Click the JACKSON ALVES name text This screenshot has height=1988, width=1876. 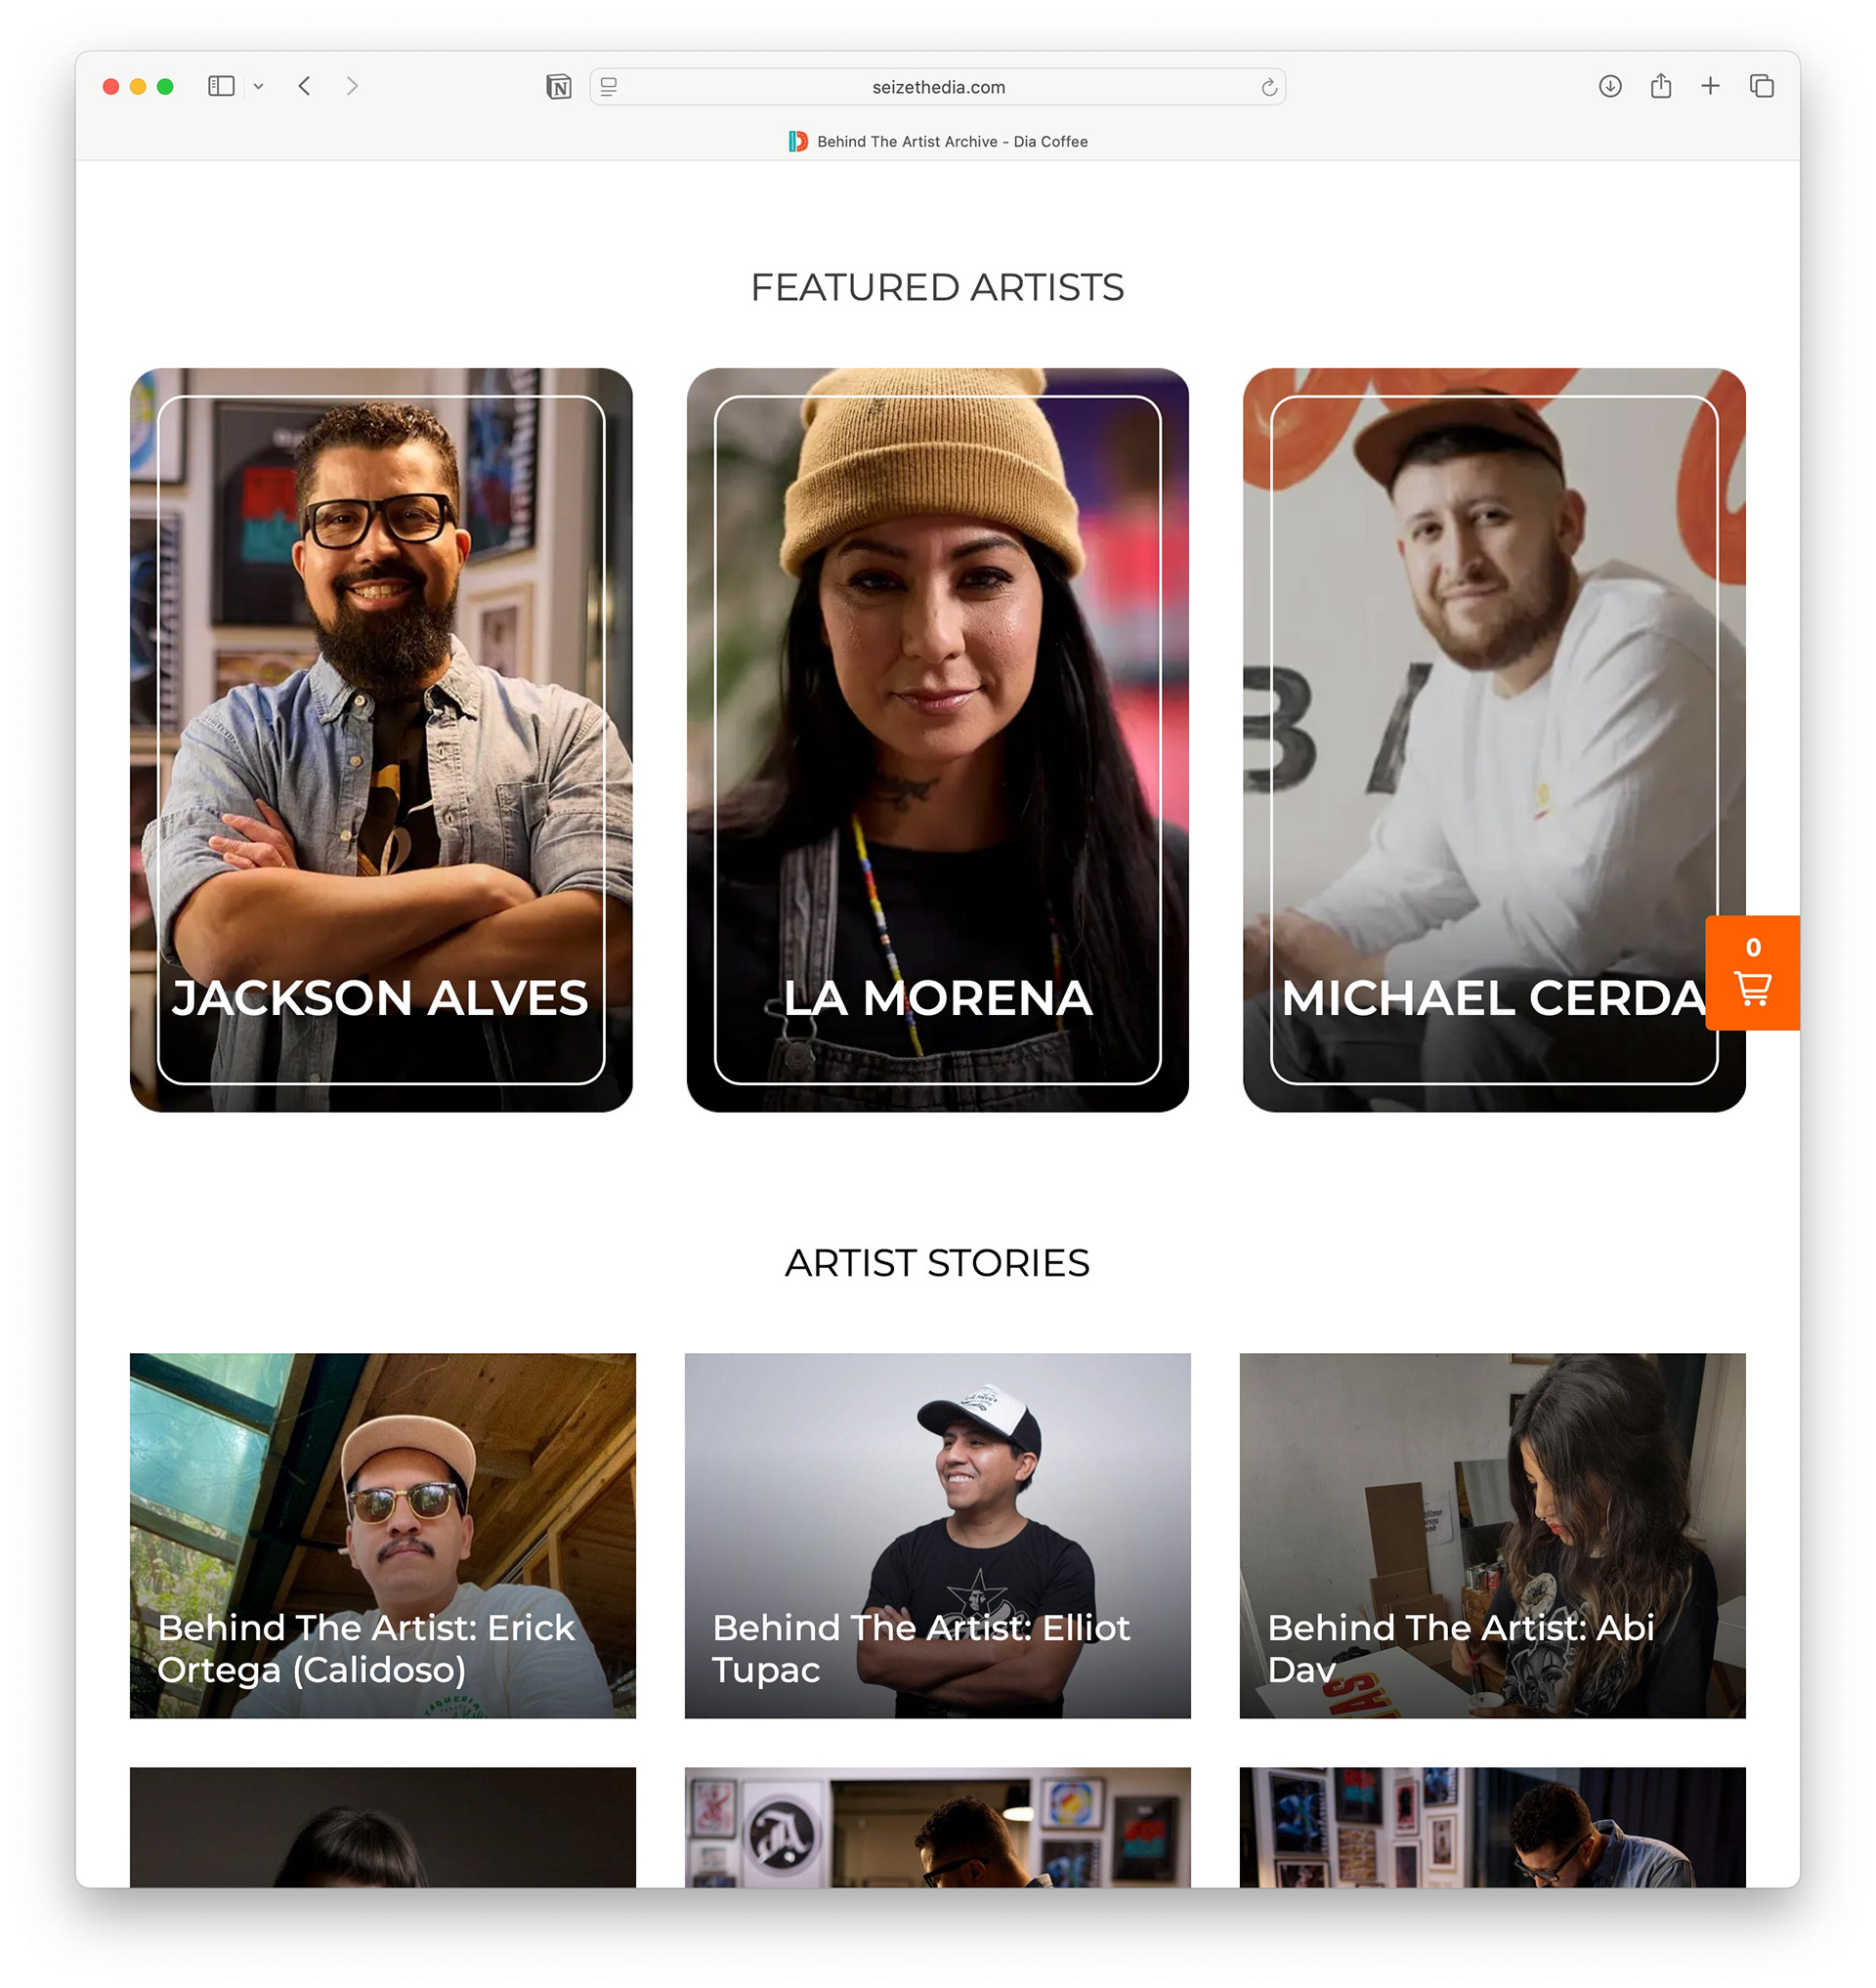(x=380, y=998)
